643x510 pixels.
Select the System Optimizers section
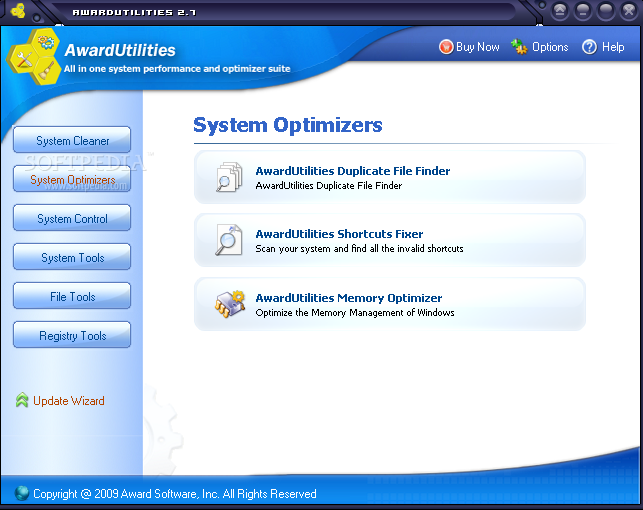click(x=72, y=179)
